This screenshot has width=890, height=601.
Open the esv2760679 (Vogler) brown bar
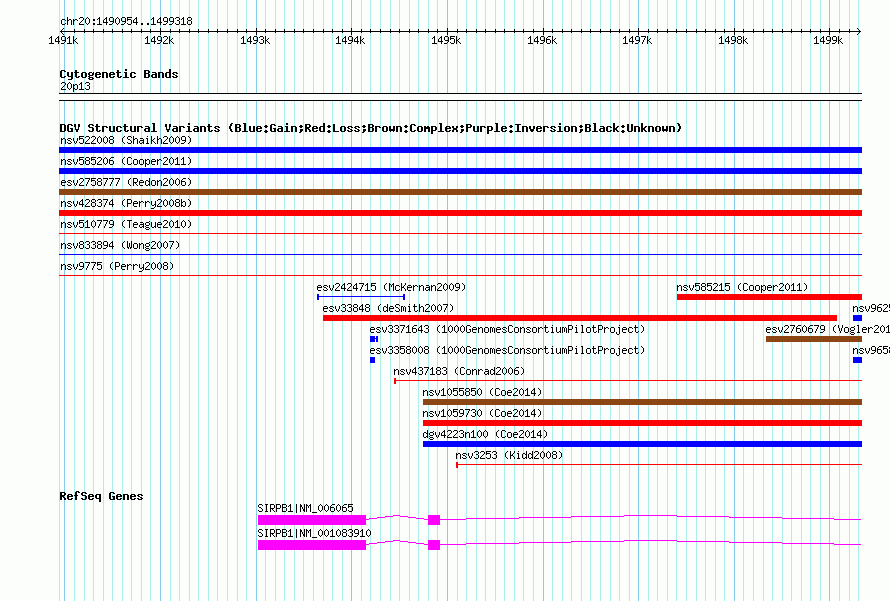tap(814, 339)
